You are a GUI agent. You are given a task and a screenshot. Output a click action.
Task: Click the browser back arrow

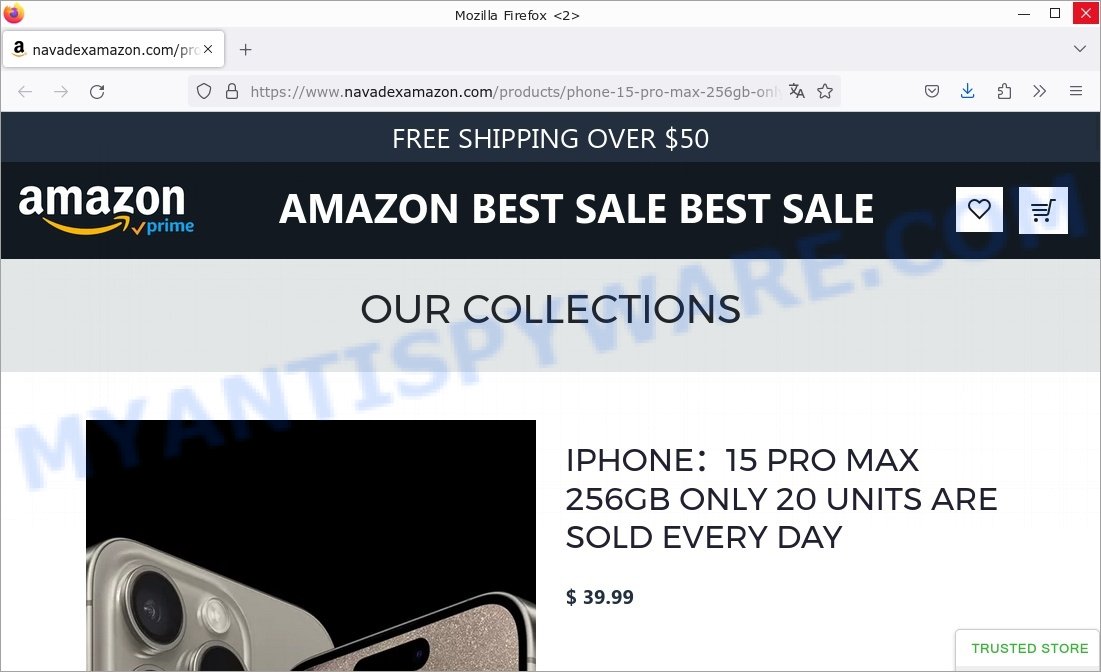(25, 91)
